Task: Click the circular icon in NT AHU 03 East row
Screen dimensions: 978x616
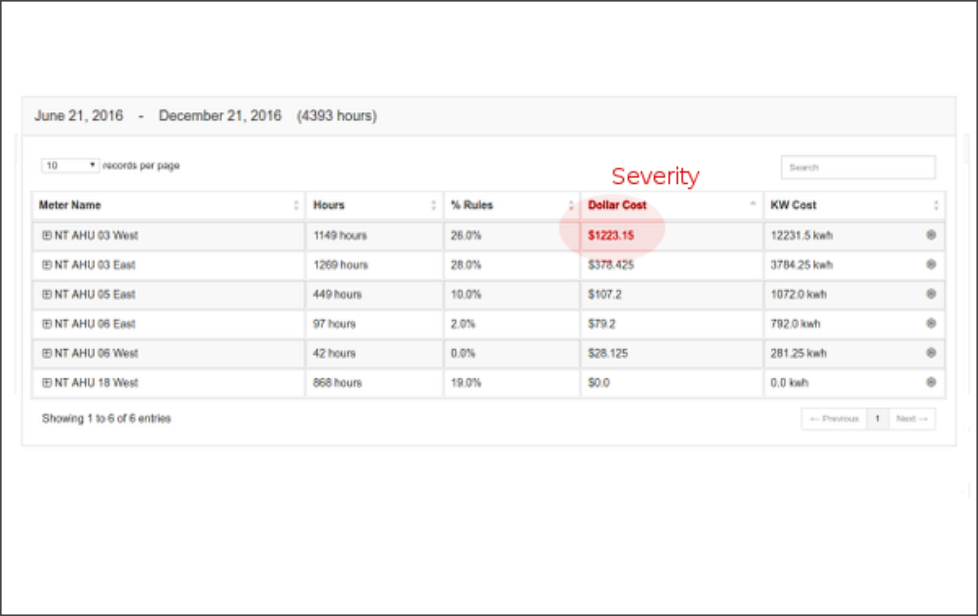Action: click(x=931, y=264)
